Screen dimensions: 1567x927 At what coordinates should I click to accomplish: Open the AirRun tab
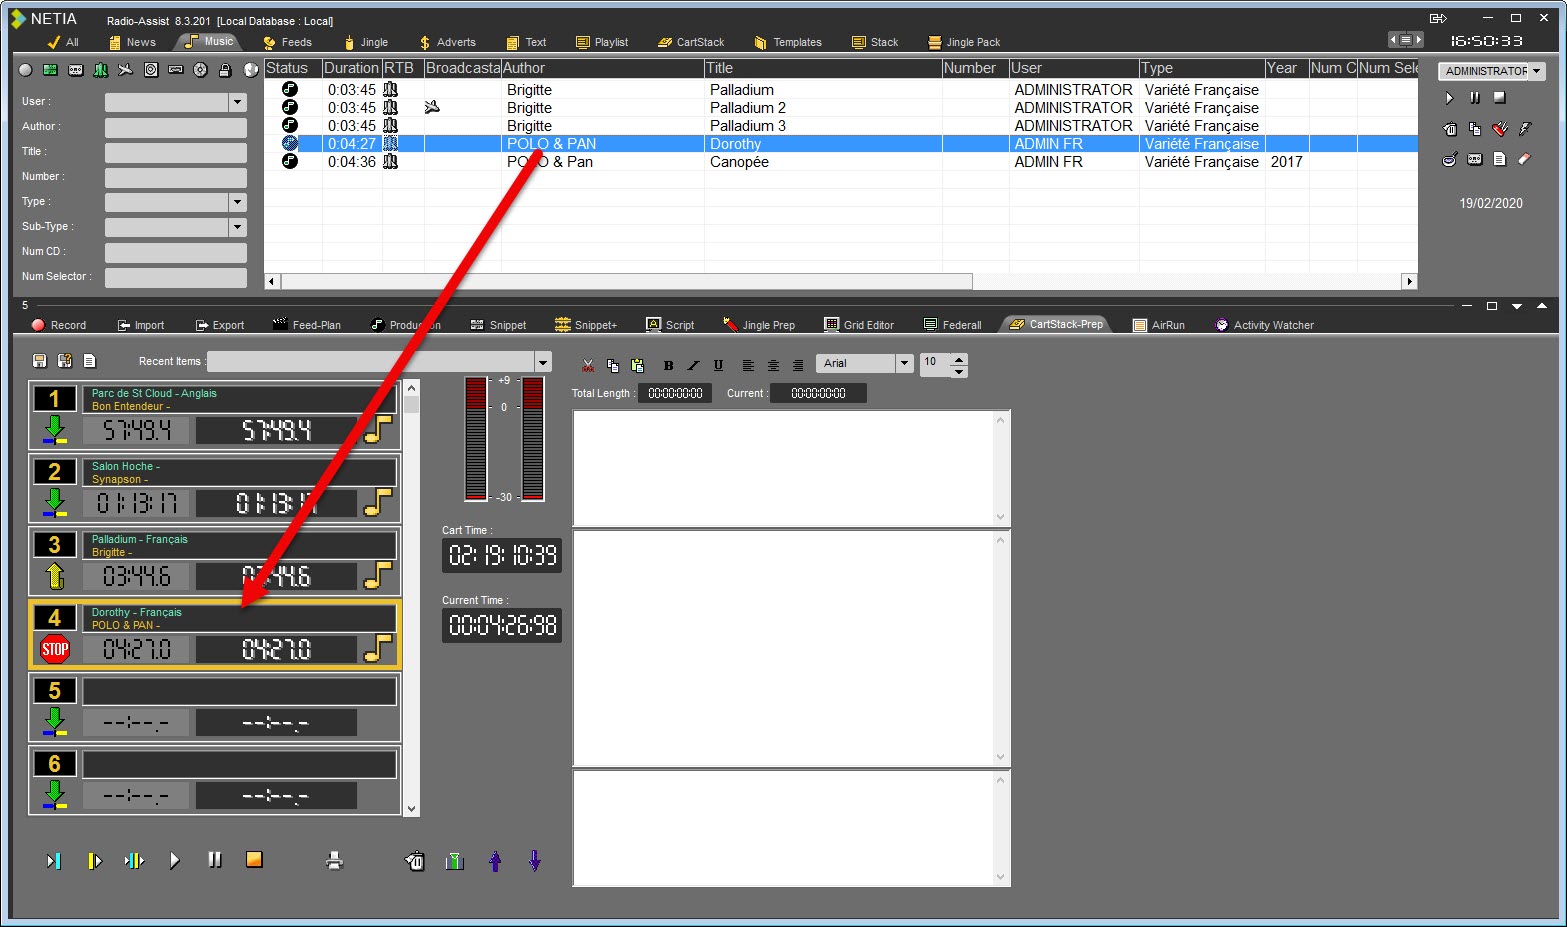click(x=1159, y=325)
